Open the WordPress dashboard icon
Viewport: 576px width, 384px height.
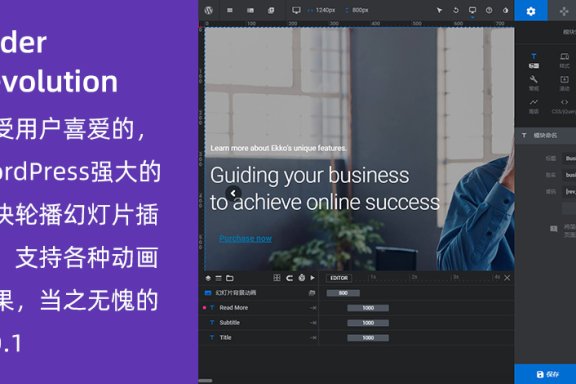[x=209, y=10]
